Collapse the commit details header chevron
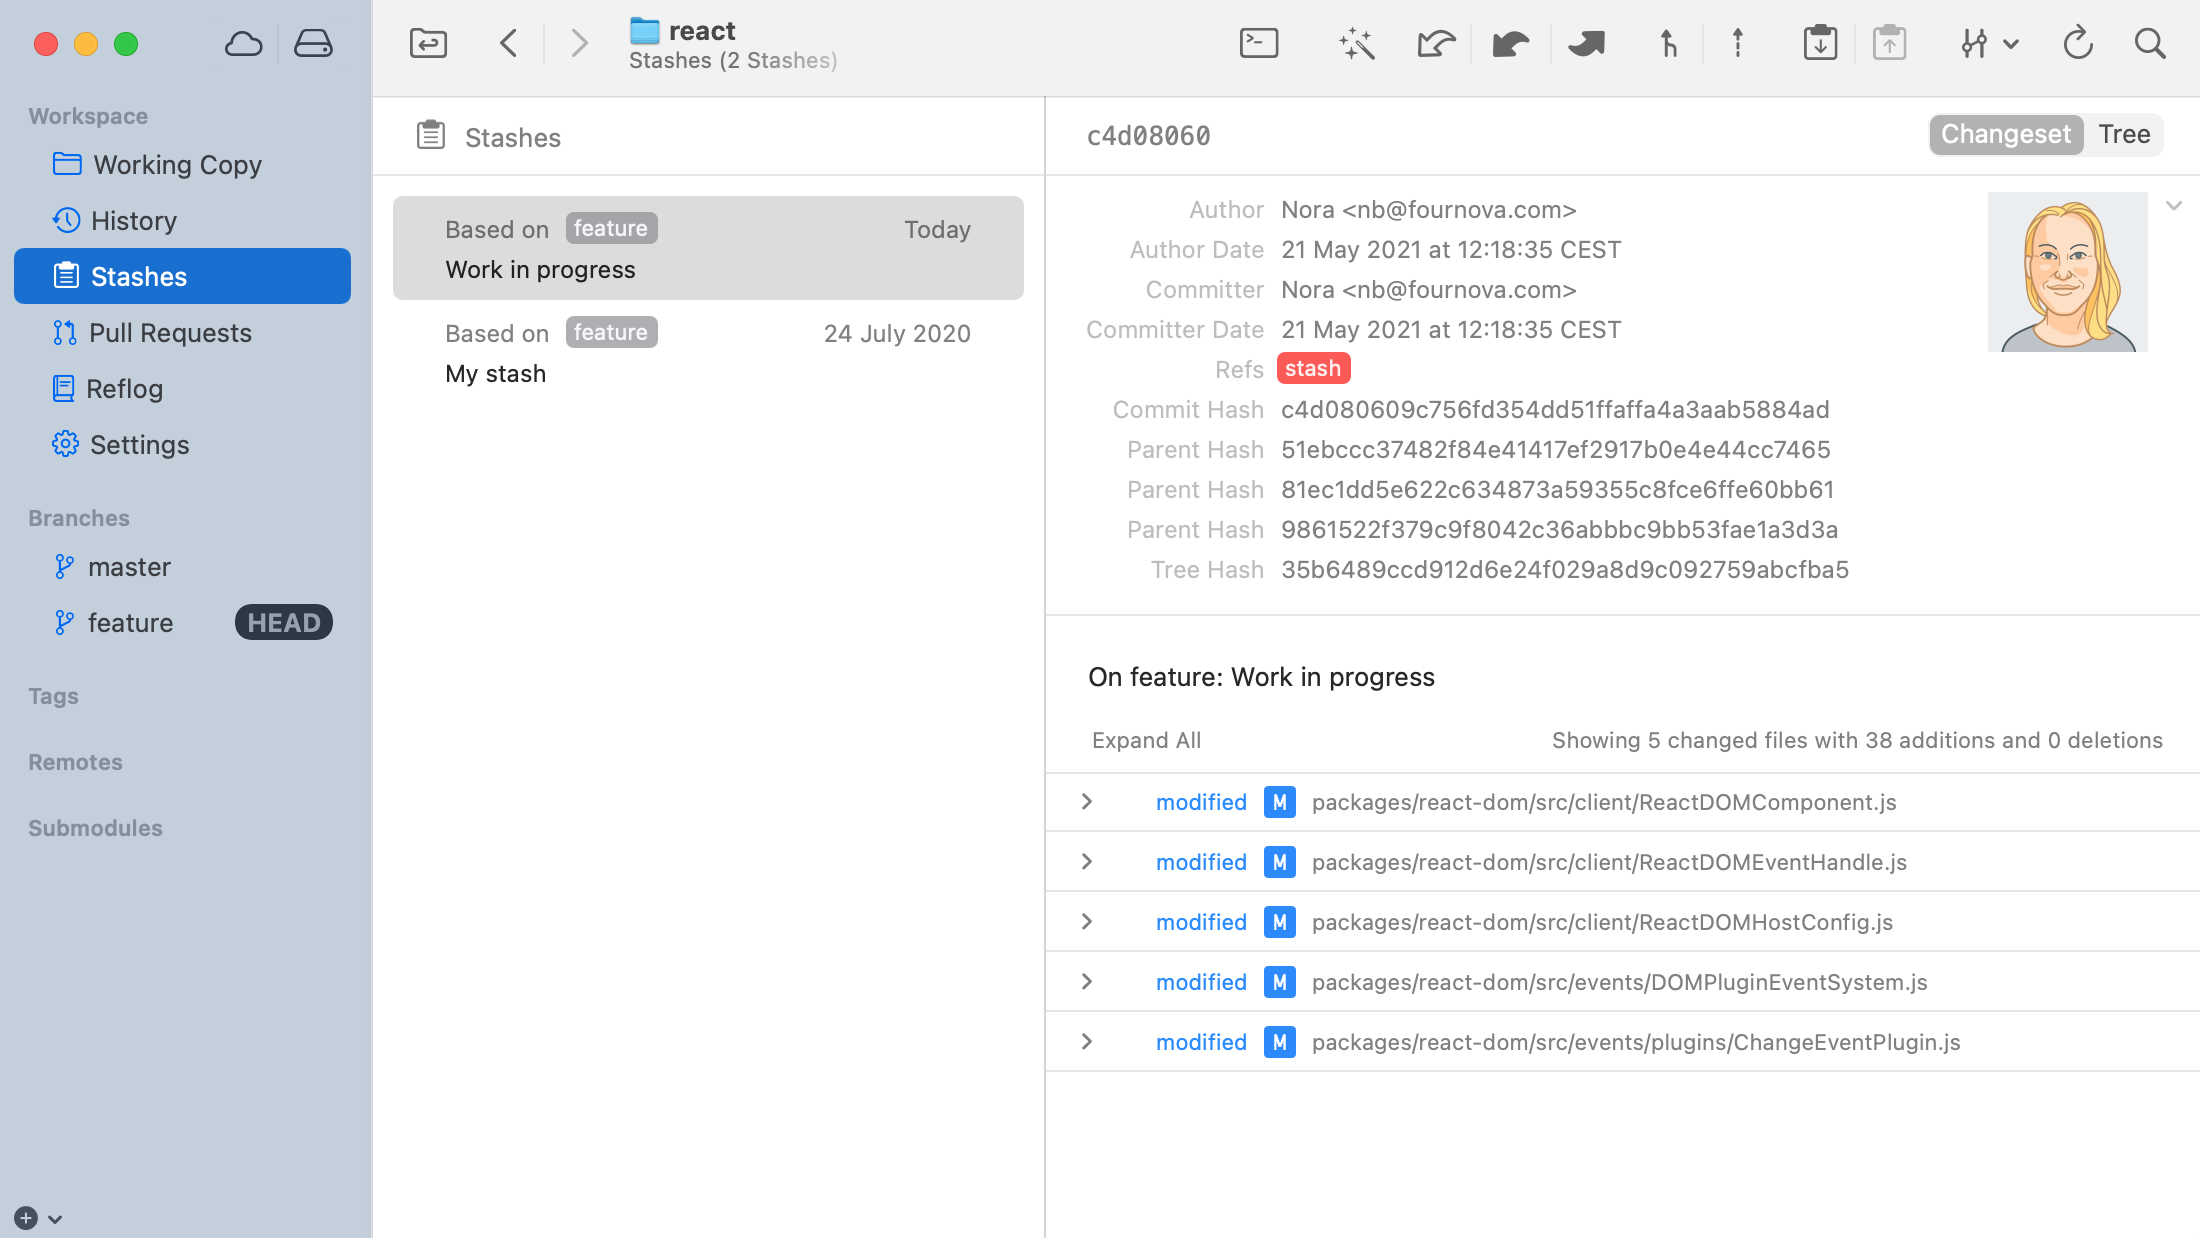This screenshot has height=1238, width=2200. [x=2173, y=206]
